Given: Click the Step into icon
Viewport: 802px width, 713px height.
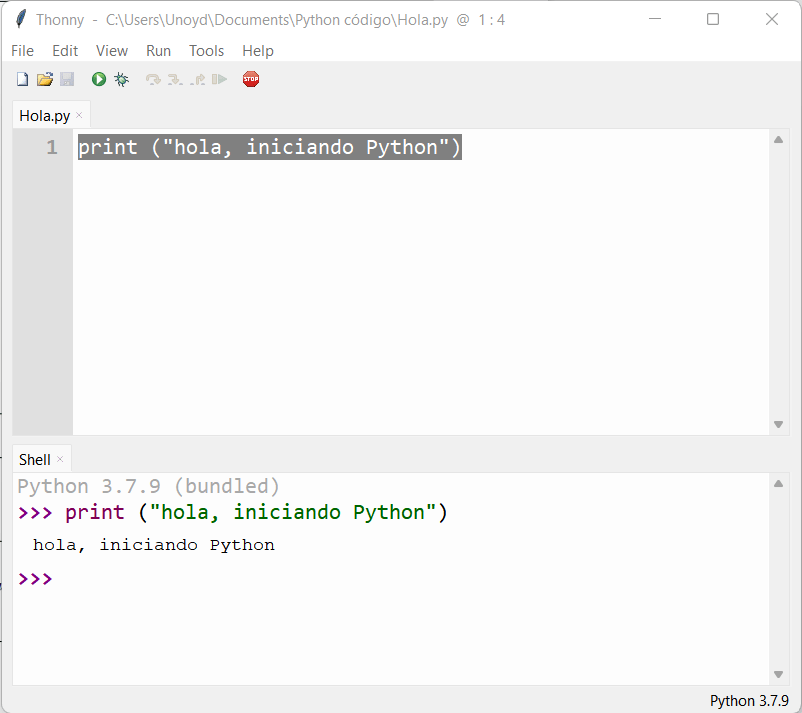Looking at the screenshot, I should coord(175,79).
